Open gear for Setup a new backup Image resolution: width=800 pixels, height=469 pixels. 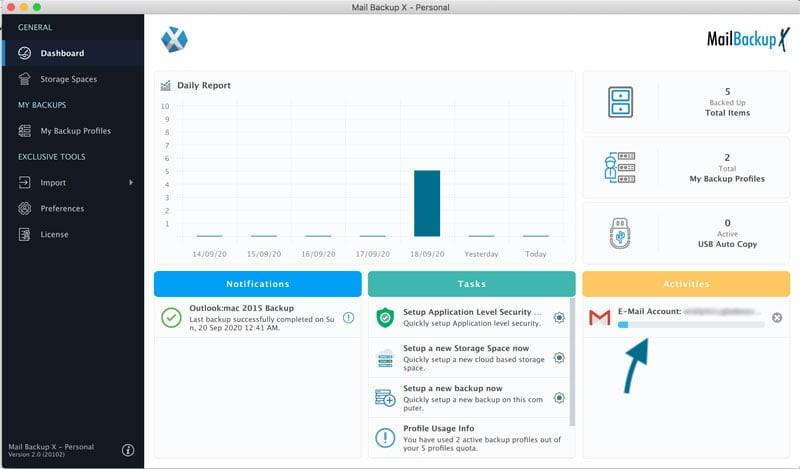pyautogui.click(x=559, y=398)
